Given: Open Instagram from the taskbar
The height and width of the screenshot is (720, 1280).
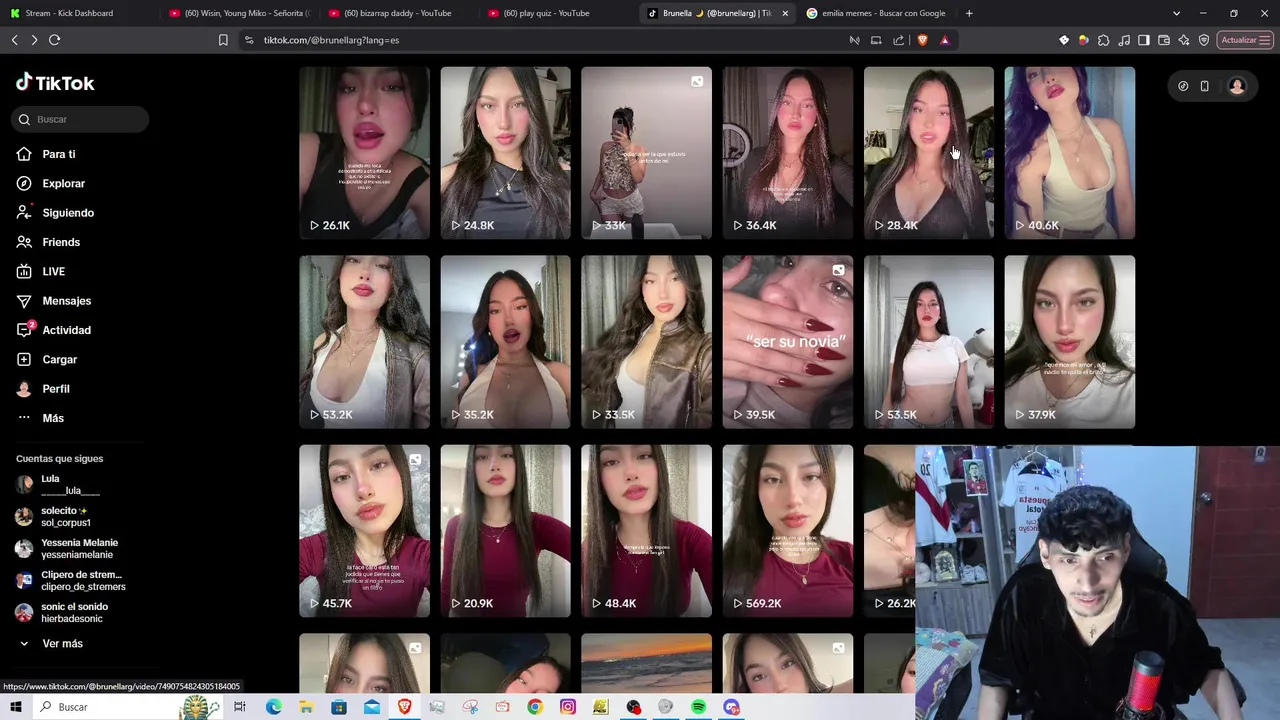Looking at the screenshot, I should 568,707.
